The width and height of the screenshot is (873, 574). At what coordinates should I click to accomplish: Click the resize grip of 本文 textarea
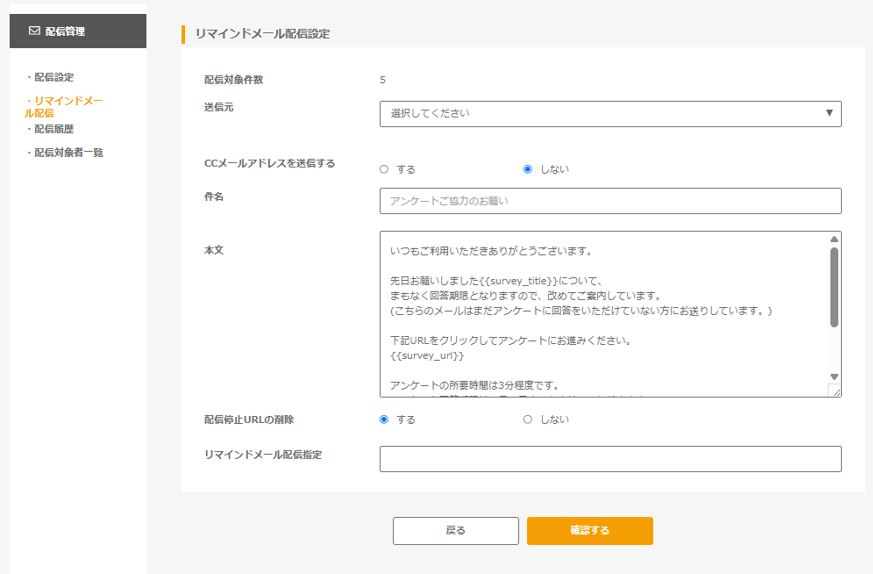tap(835, 391)
